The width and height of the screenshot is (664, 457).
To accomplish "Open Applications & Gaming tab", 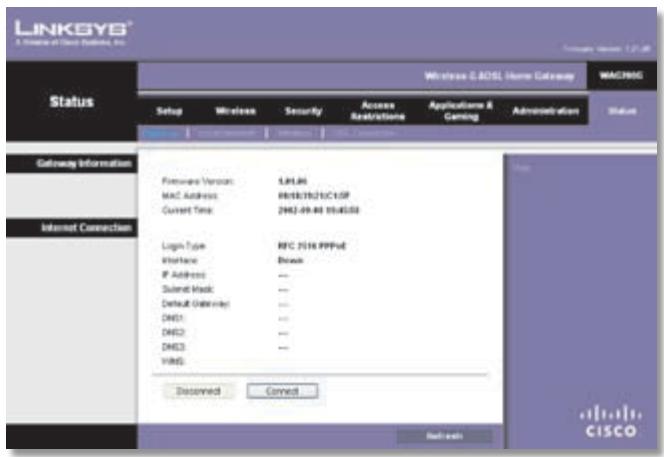I will pyautogui.click(x=461, y=111).
